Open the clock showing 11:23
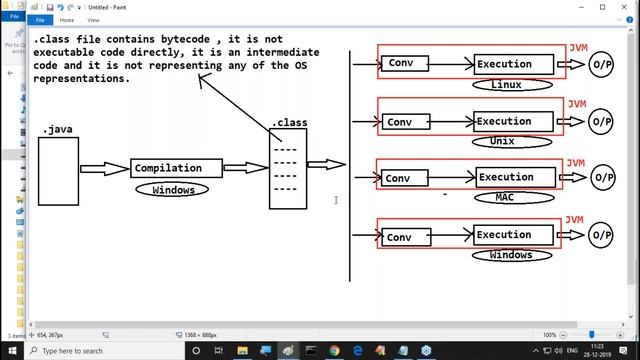The height and width of the screenshot is (360, 640). click(597, 351)
